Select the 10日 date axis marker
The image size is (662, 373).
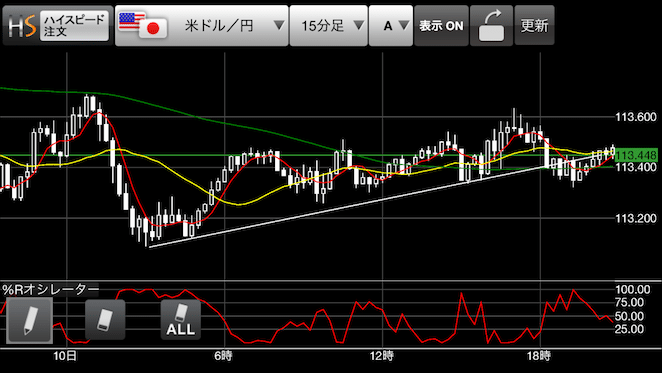tap(65, 356)
